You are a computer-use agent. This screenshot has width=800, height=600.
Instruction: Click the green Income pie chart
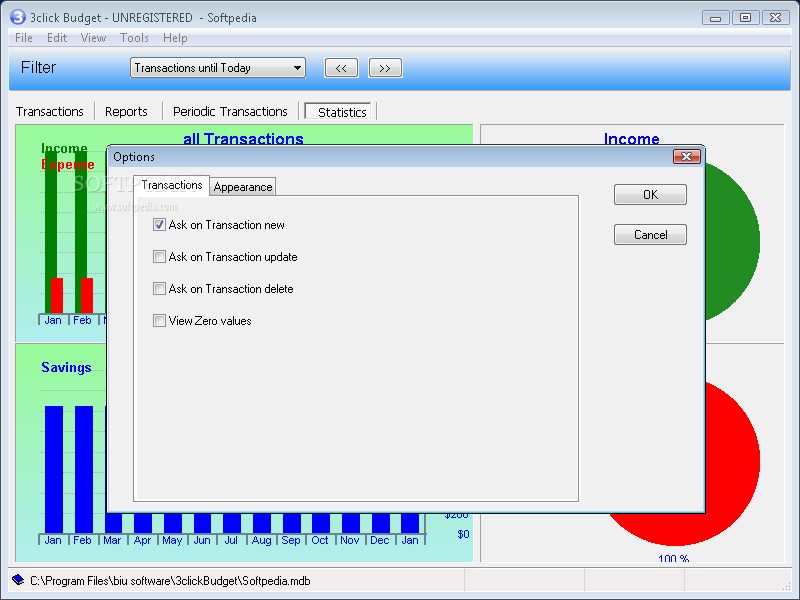732,241
